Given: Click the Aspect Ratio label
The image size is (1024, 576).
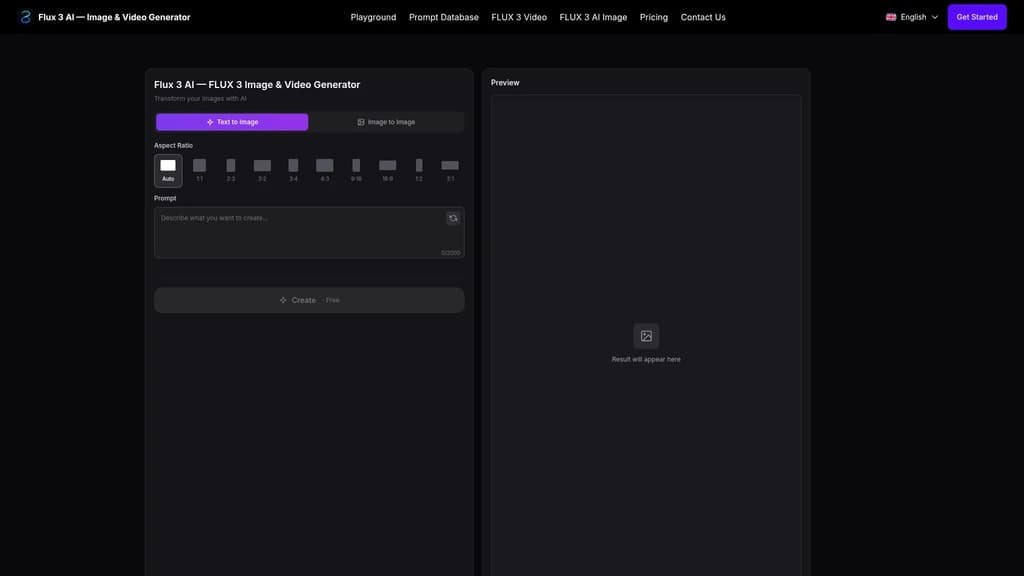Looking at the screenshot, I should click(x=173, y=146).
